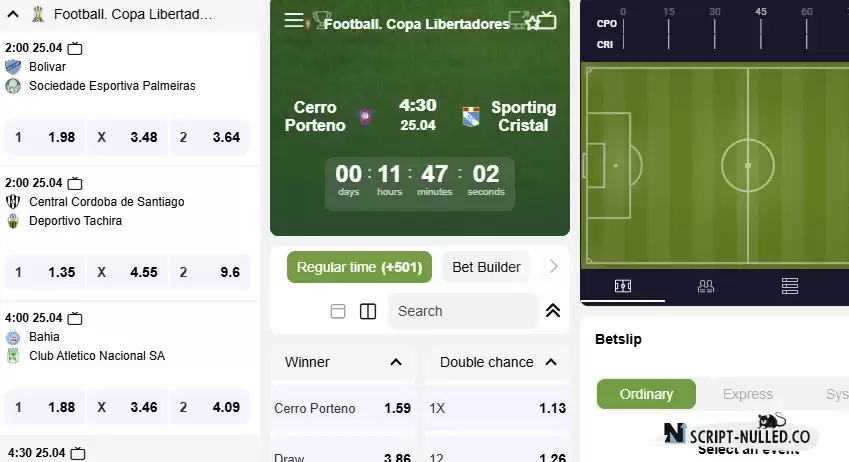The image size is (849, 462).
Task: Show the statistics list tab icon
Action: 790,286
